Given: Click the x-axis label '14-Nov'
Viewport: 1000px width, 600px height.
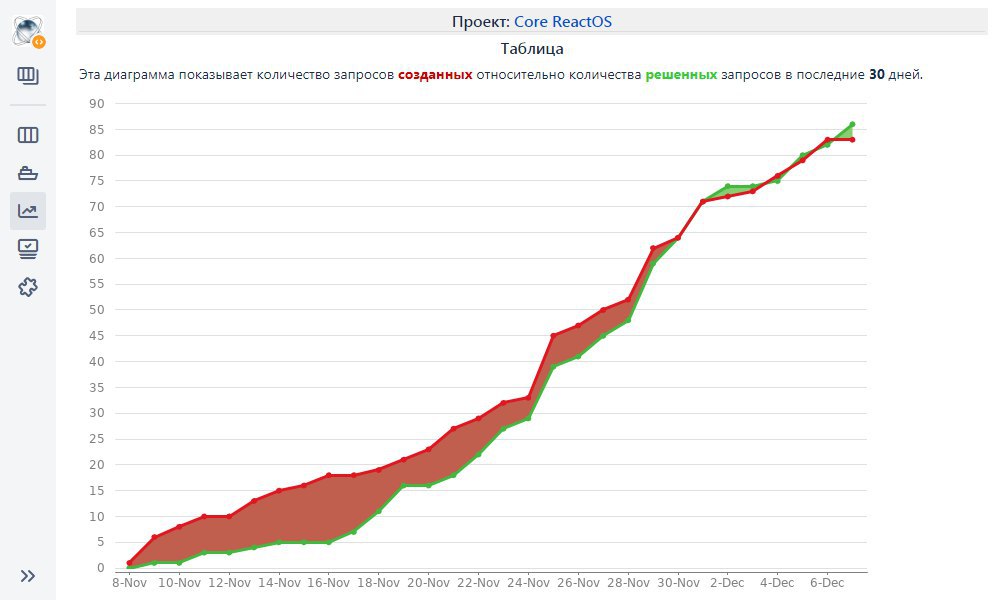Looking at the screenshot, I should click(279, 583).
